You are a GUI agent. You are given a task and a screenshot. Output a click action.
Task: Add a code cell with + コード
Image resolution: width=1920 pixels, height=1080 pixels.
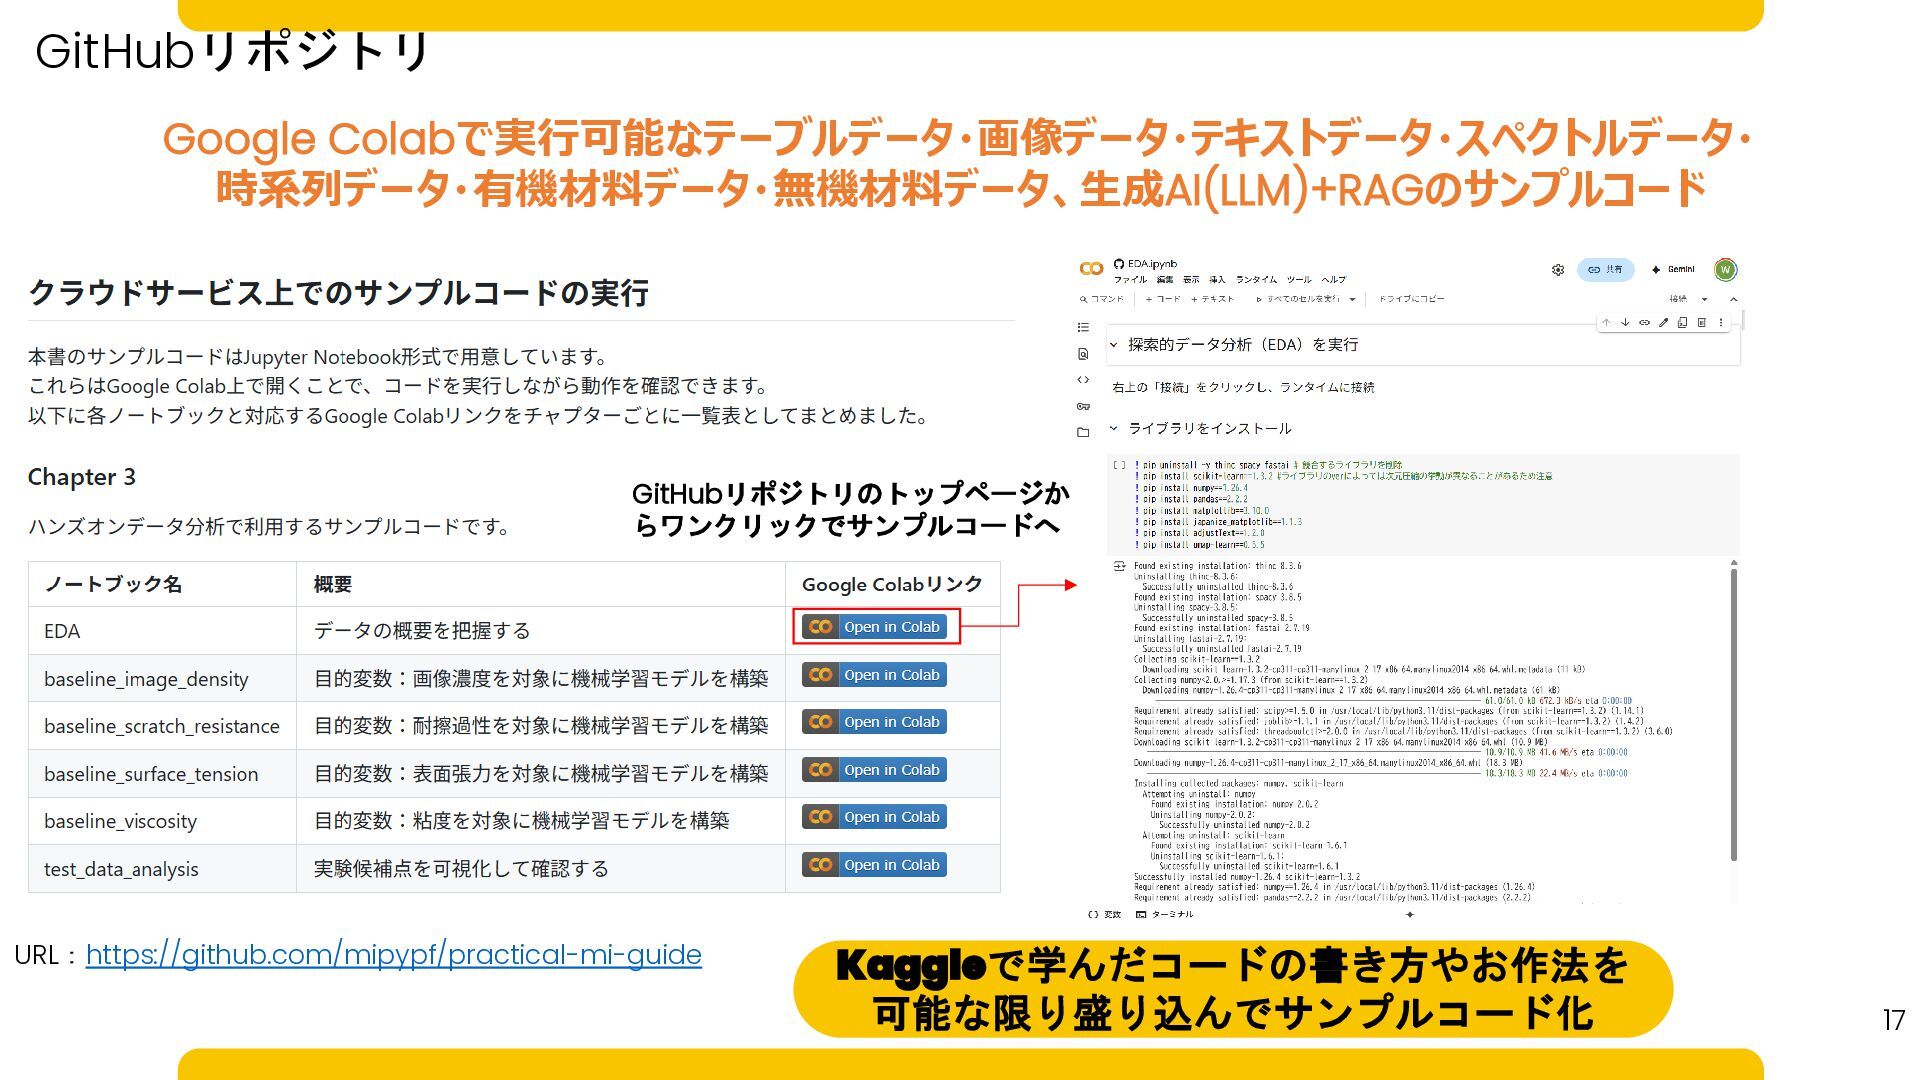pos(1163,299)
